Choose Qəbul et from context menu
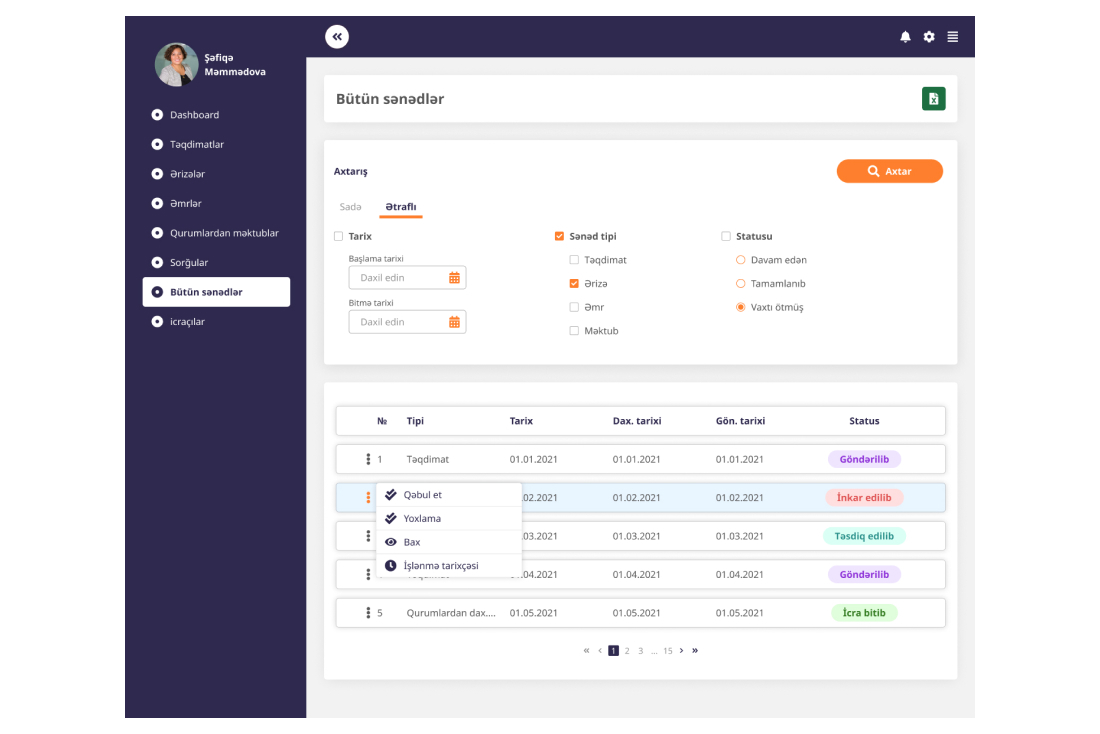 [422, 495]
